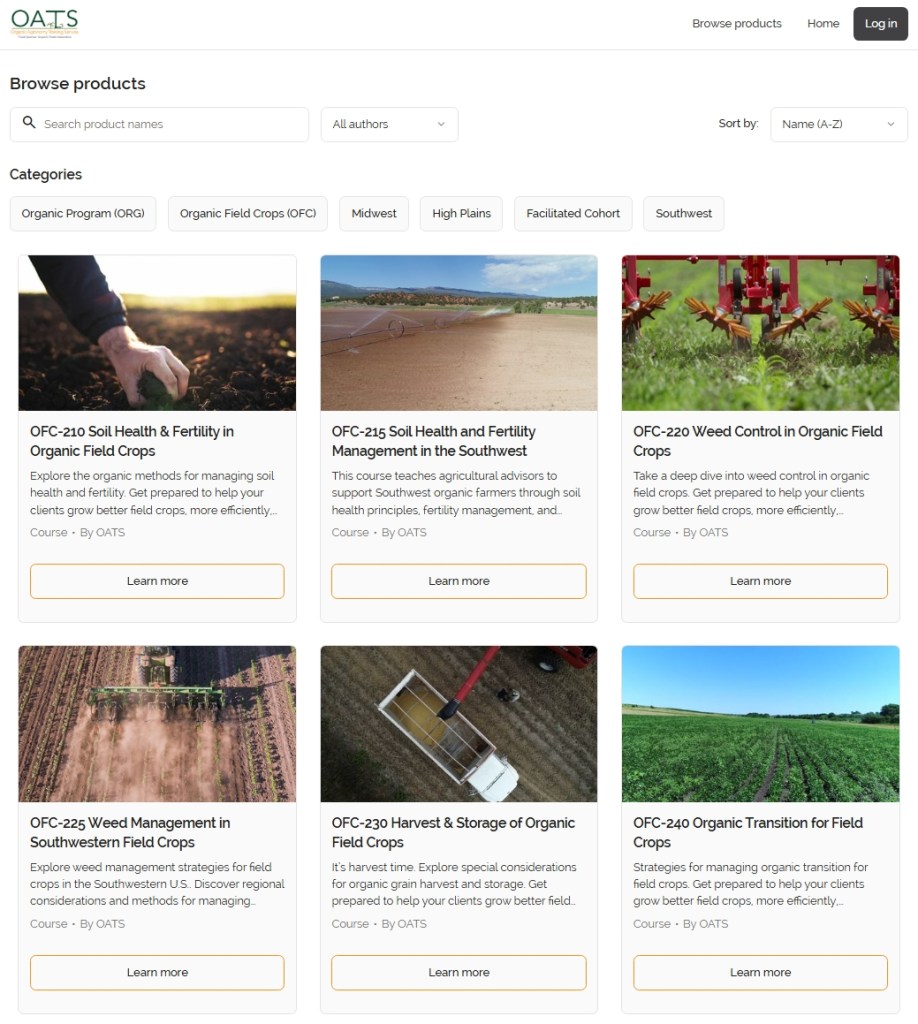Open Browse products in top navigation
The height and width of the screenshot is (1024, 918).
736,24
